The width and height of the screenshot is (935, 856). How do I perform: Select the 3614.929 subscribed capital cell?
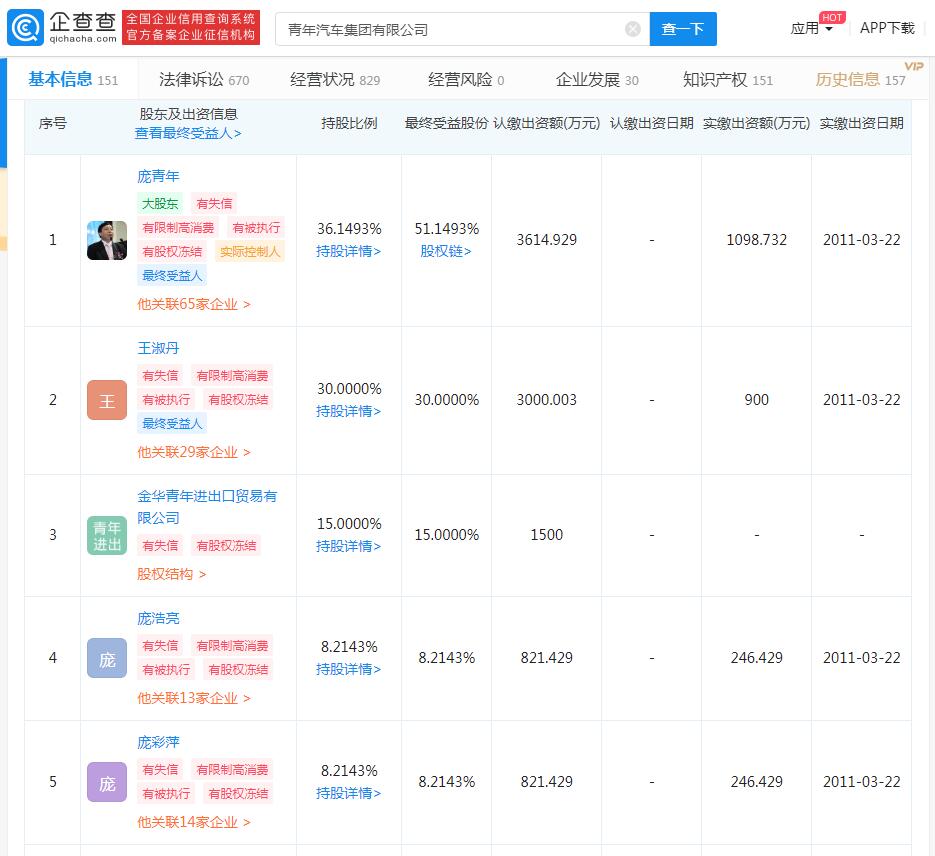[x=546, y=240]
